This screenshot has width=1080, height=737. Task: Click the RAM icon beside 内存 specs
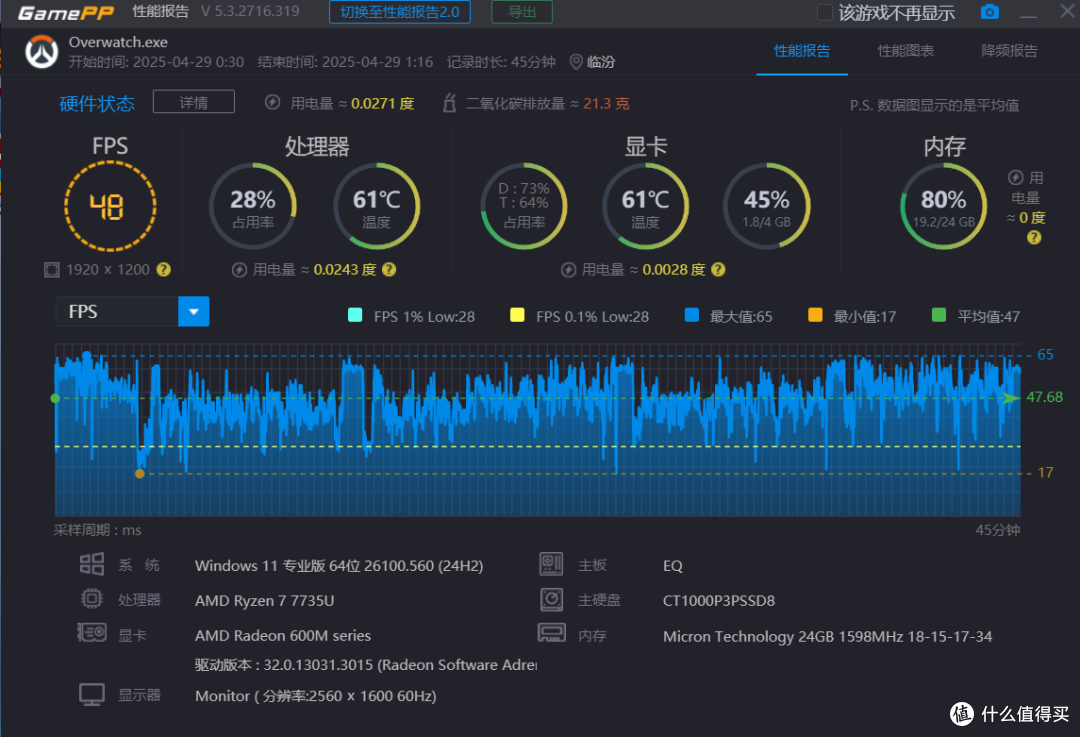pyautogui.click(x=552, y=633)
